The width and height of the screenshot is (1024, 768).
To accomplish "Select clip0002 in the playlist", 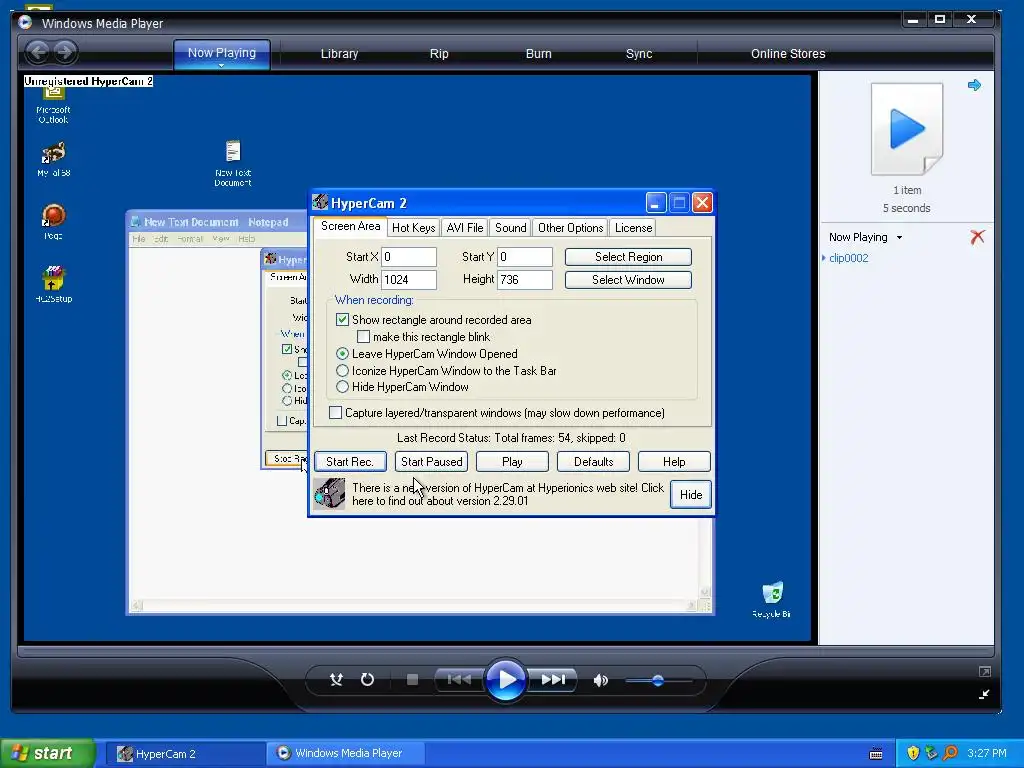I will pos(848,258).
